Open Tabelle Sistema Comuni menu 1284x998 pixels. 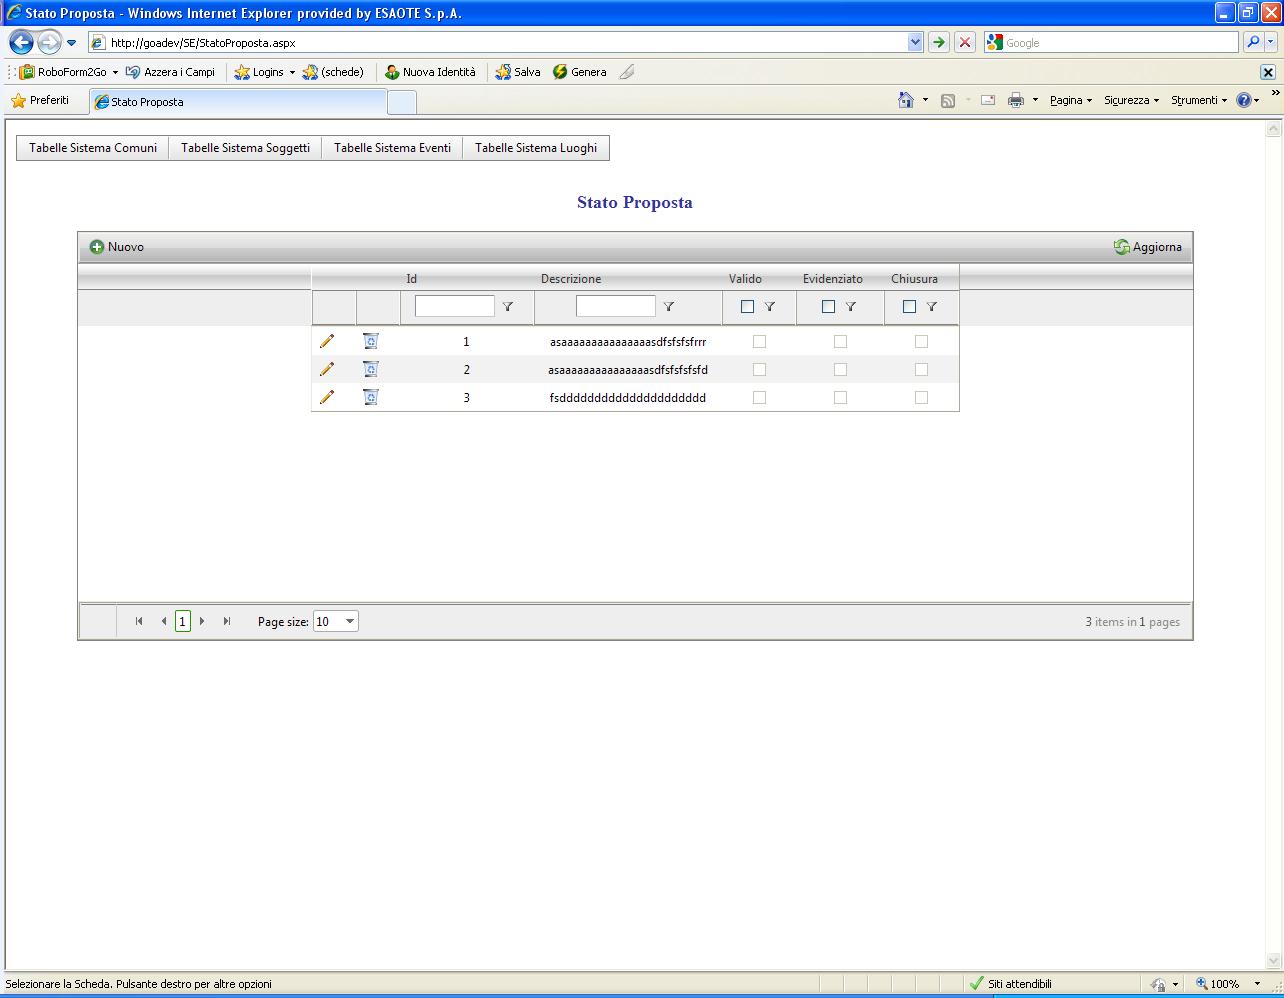tap(93, 148)
